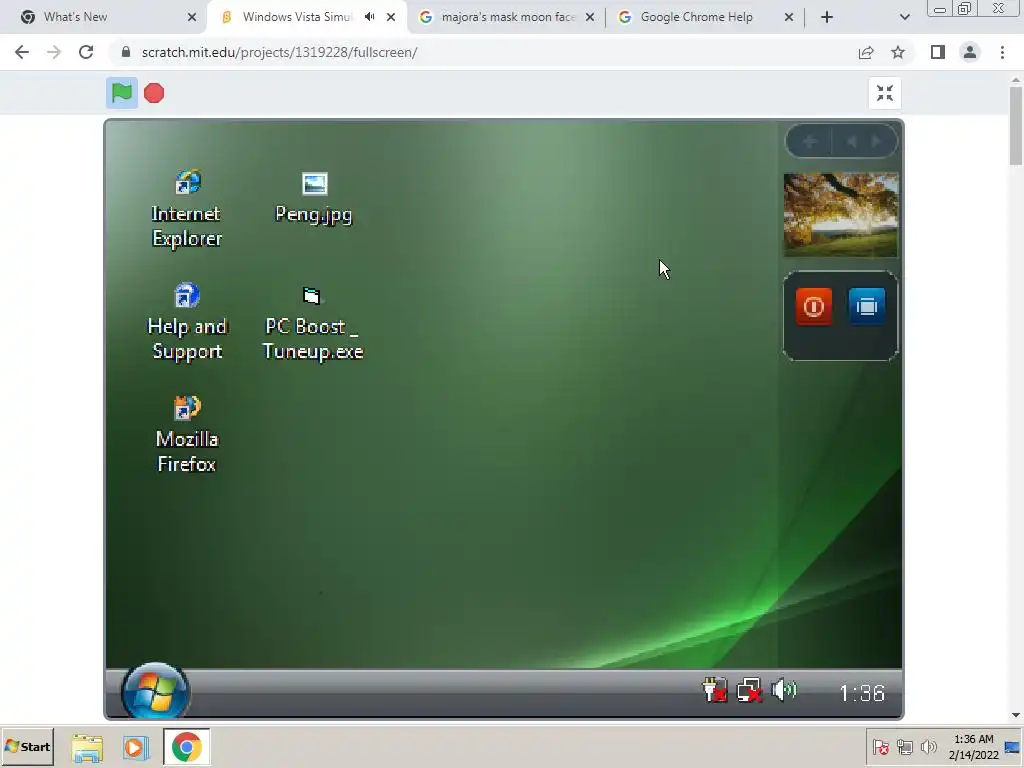Viewport: 1024px width, 768px height.
Task: Click the simulated power plug tray icon
Action: [714, 690]
